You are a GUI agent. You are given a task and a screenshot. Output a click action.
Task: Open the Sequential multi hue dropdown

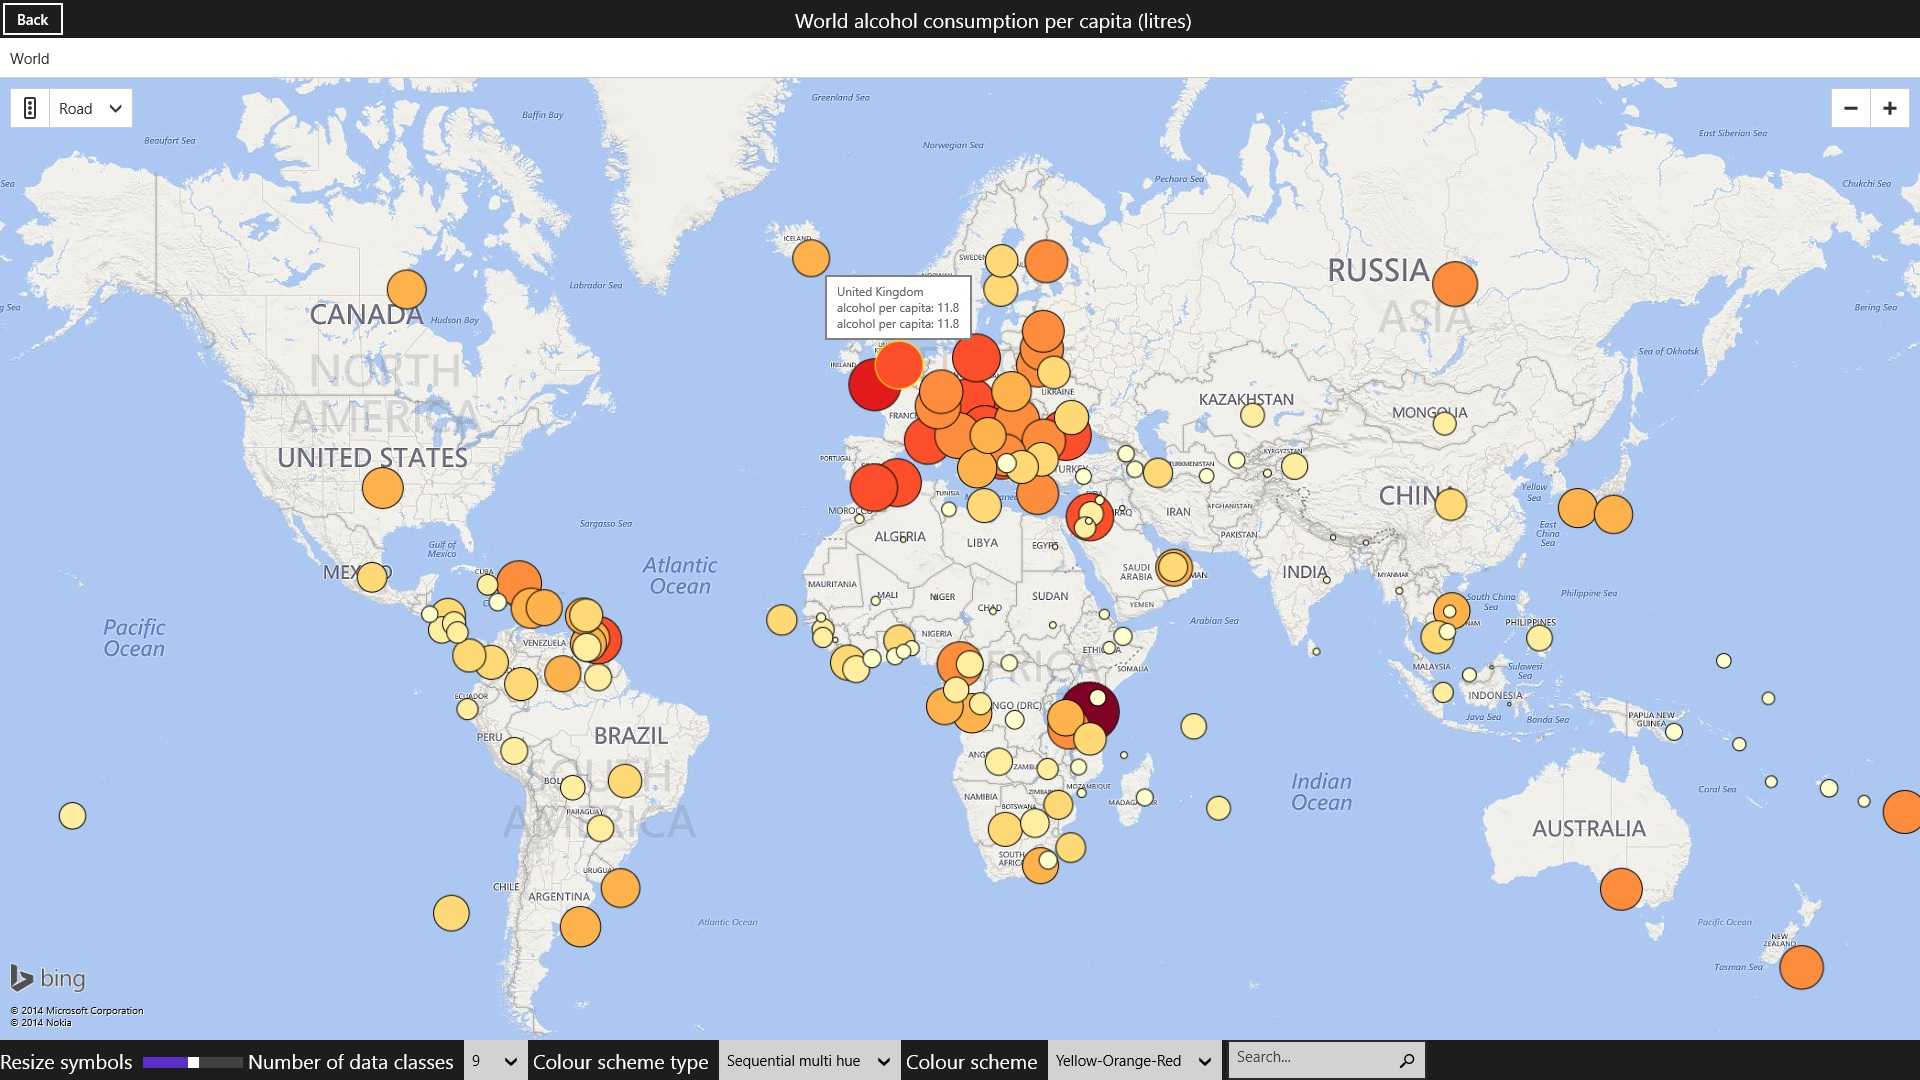[x=807, y=1061]
